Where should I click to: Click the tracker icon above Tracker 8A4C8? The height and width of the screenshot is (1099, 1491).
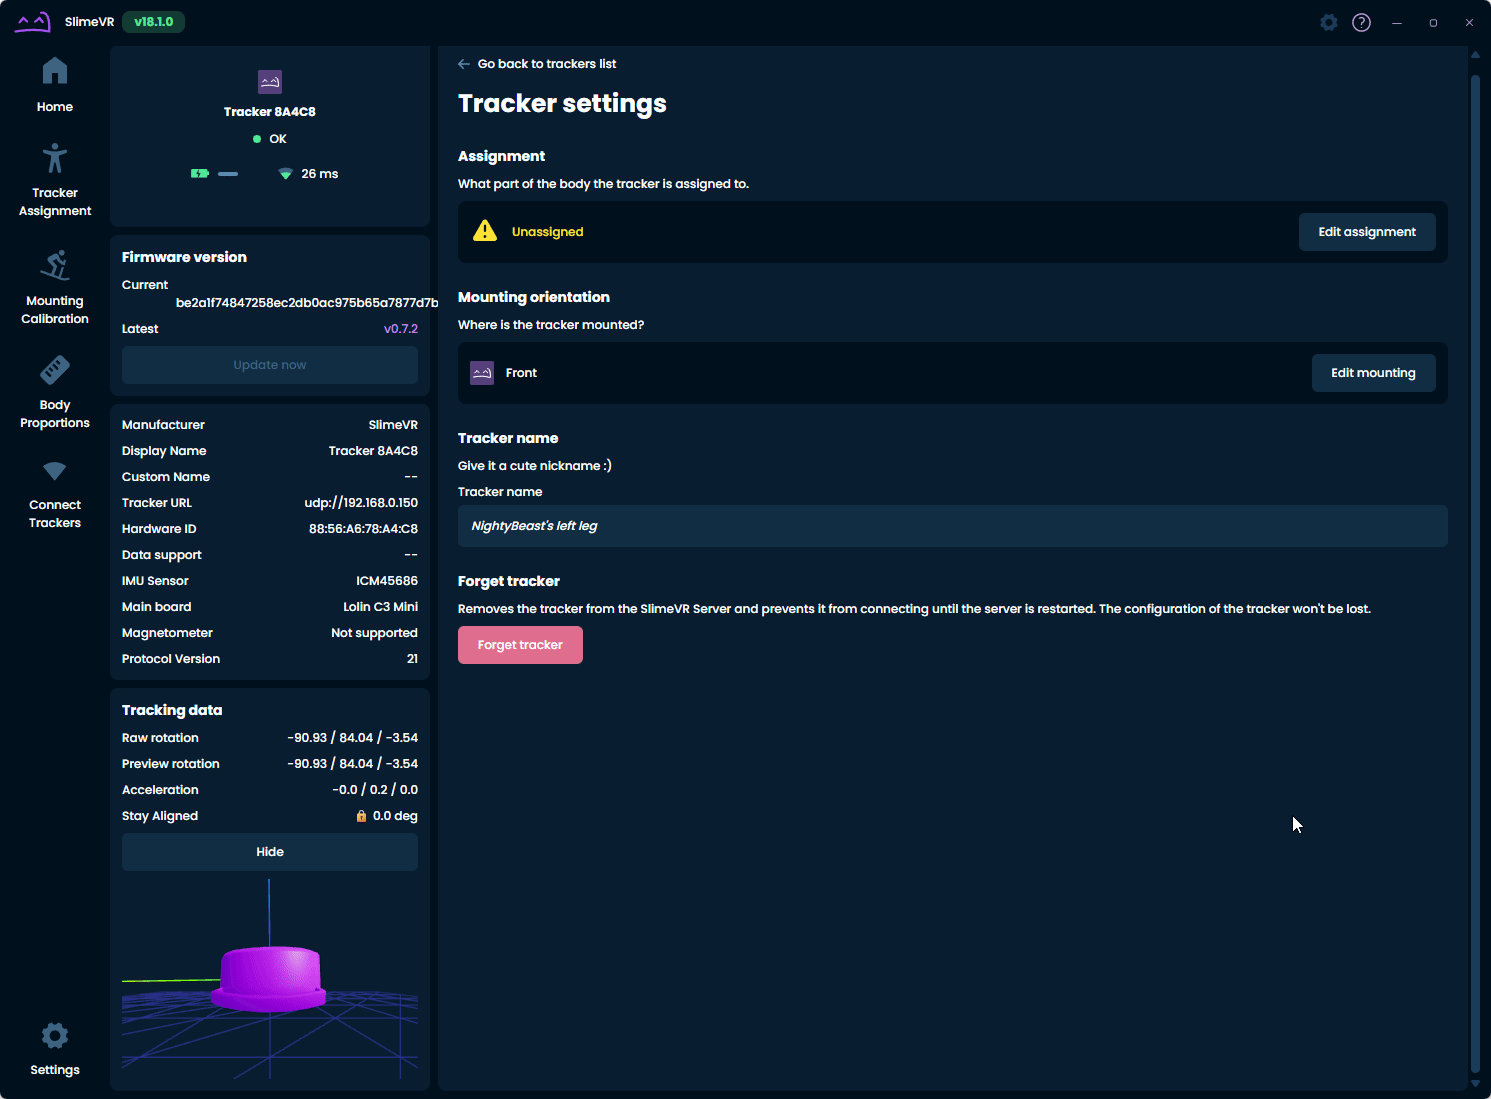coord(270,82)
